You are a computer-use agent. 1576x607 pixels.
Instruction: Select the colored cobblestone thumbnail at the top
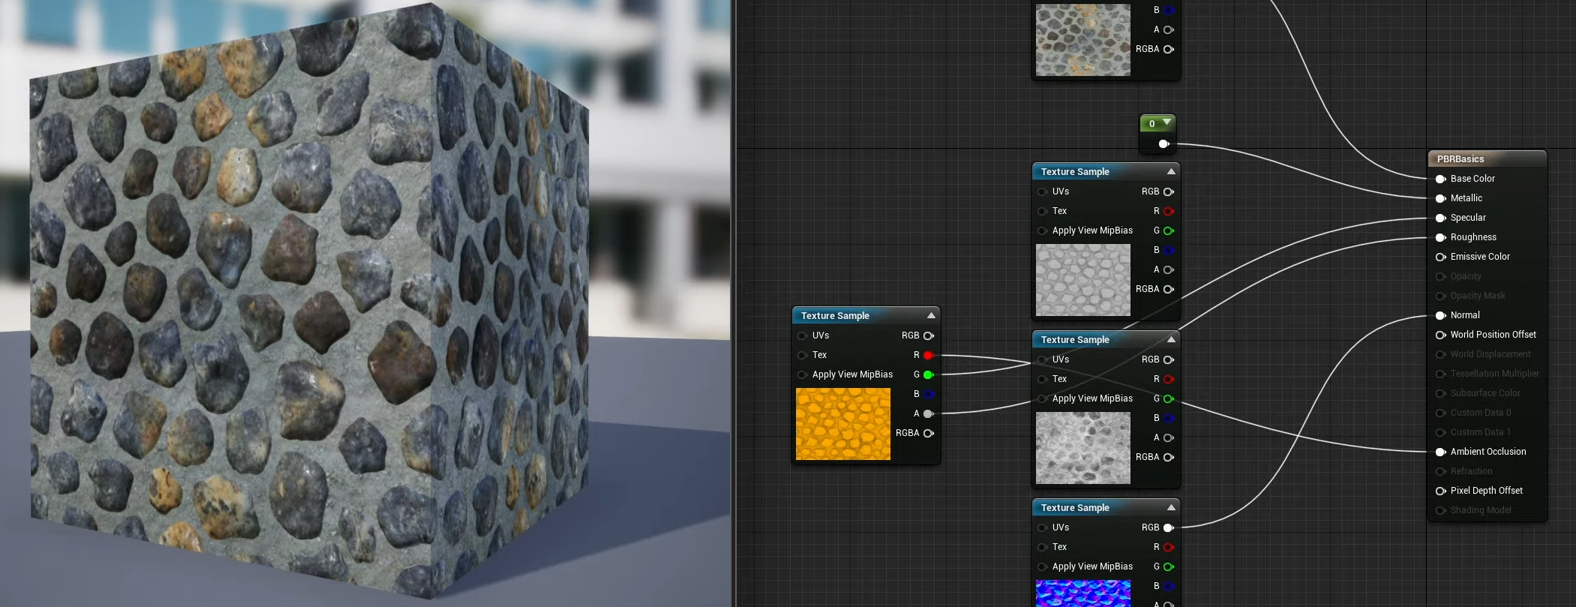pyautogui.click(x=1083, y=40)
